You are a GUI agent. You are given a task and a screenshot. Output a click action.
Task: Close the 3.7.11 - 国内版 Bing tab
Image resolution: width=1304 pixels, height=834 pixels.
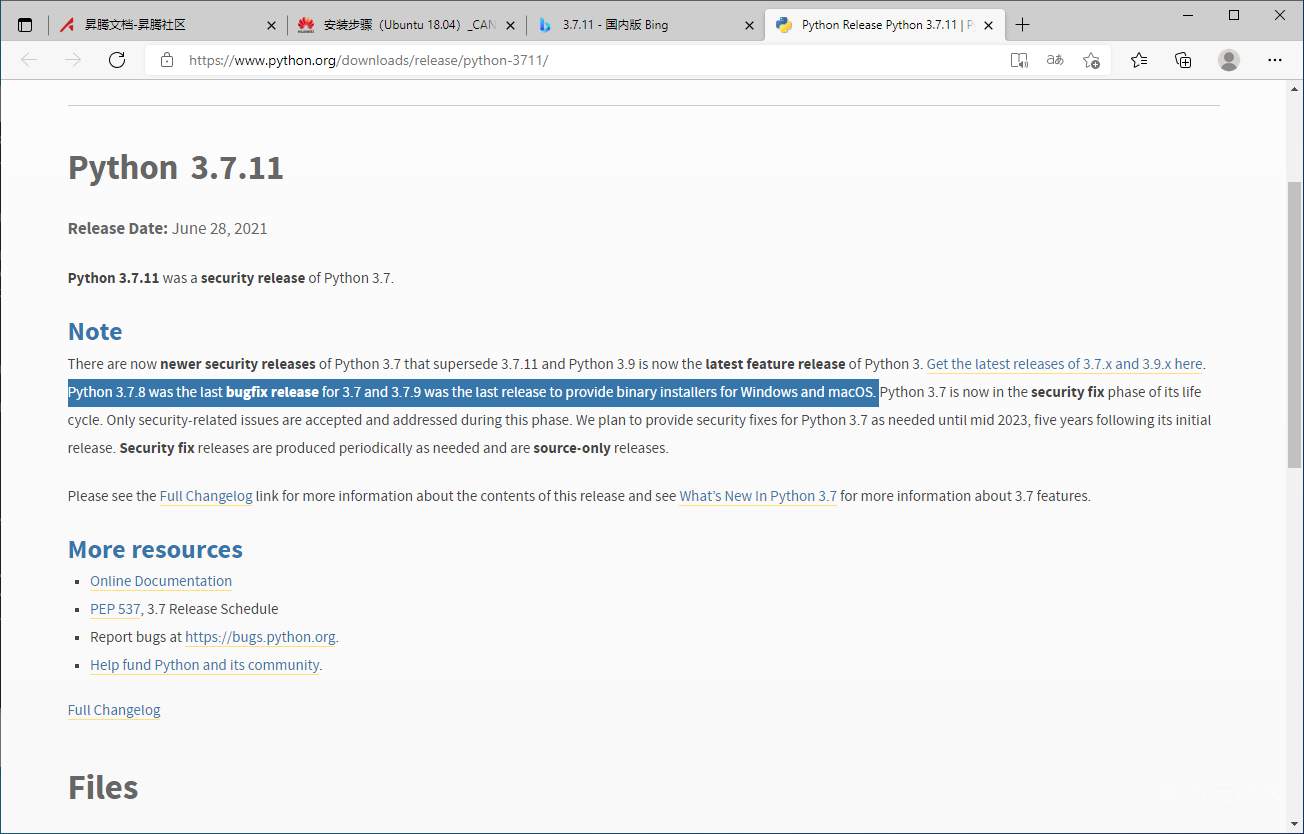[x=749, y=25]
